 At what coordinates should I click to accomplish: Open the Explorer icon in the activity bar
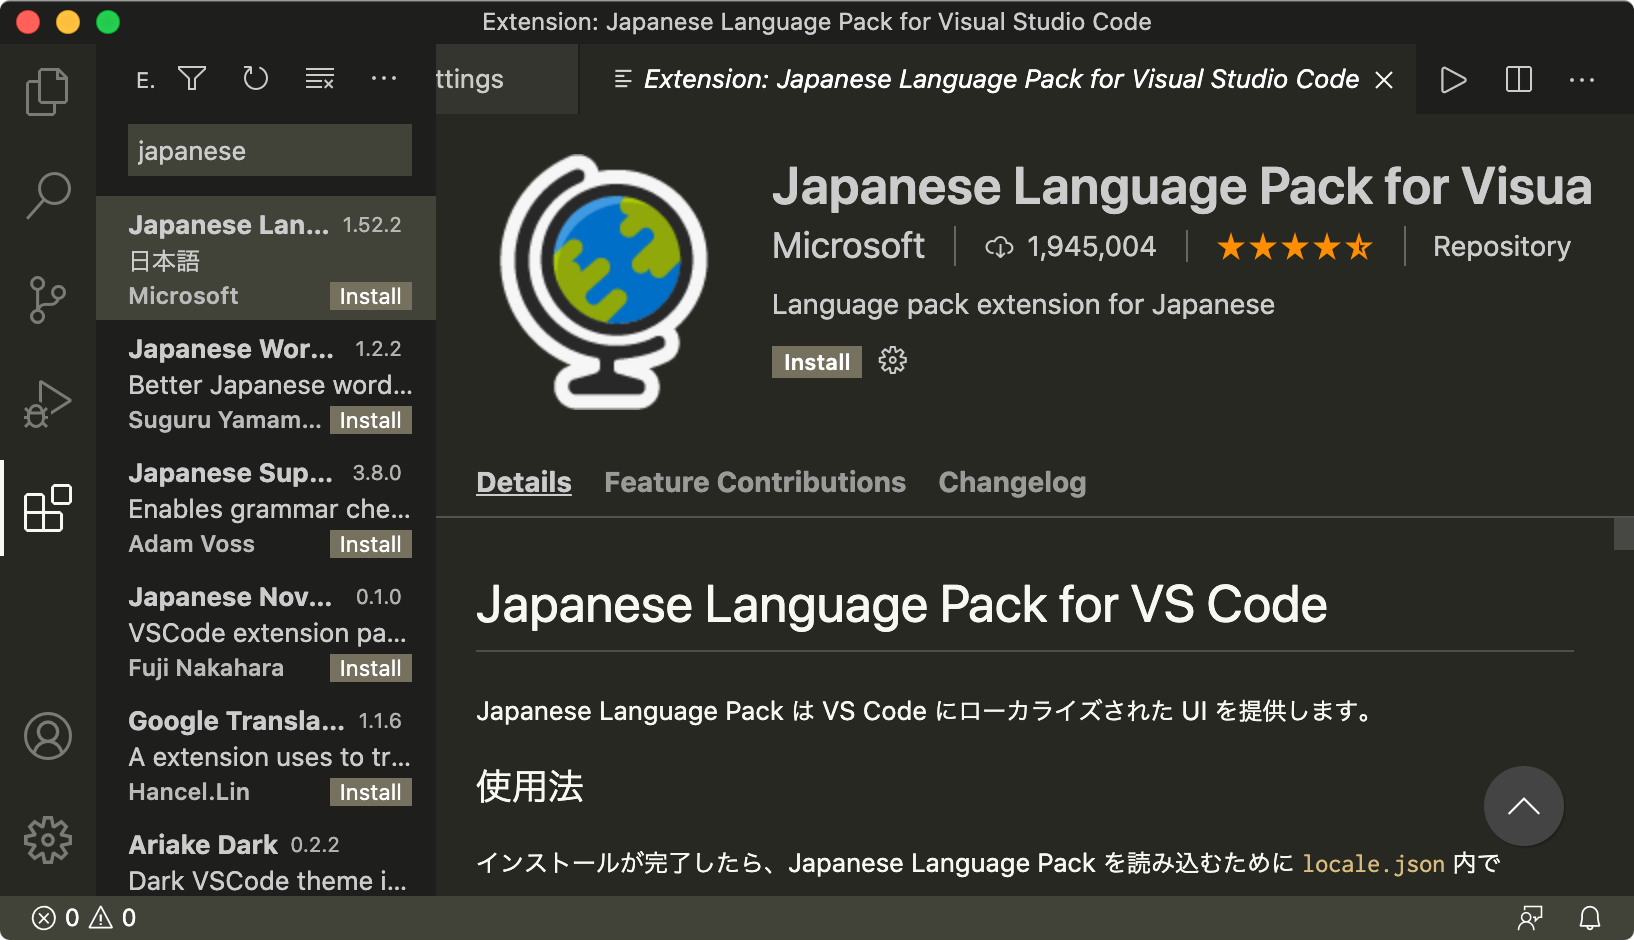pos(47,91)
